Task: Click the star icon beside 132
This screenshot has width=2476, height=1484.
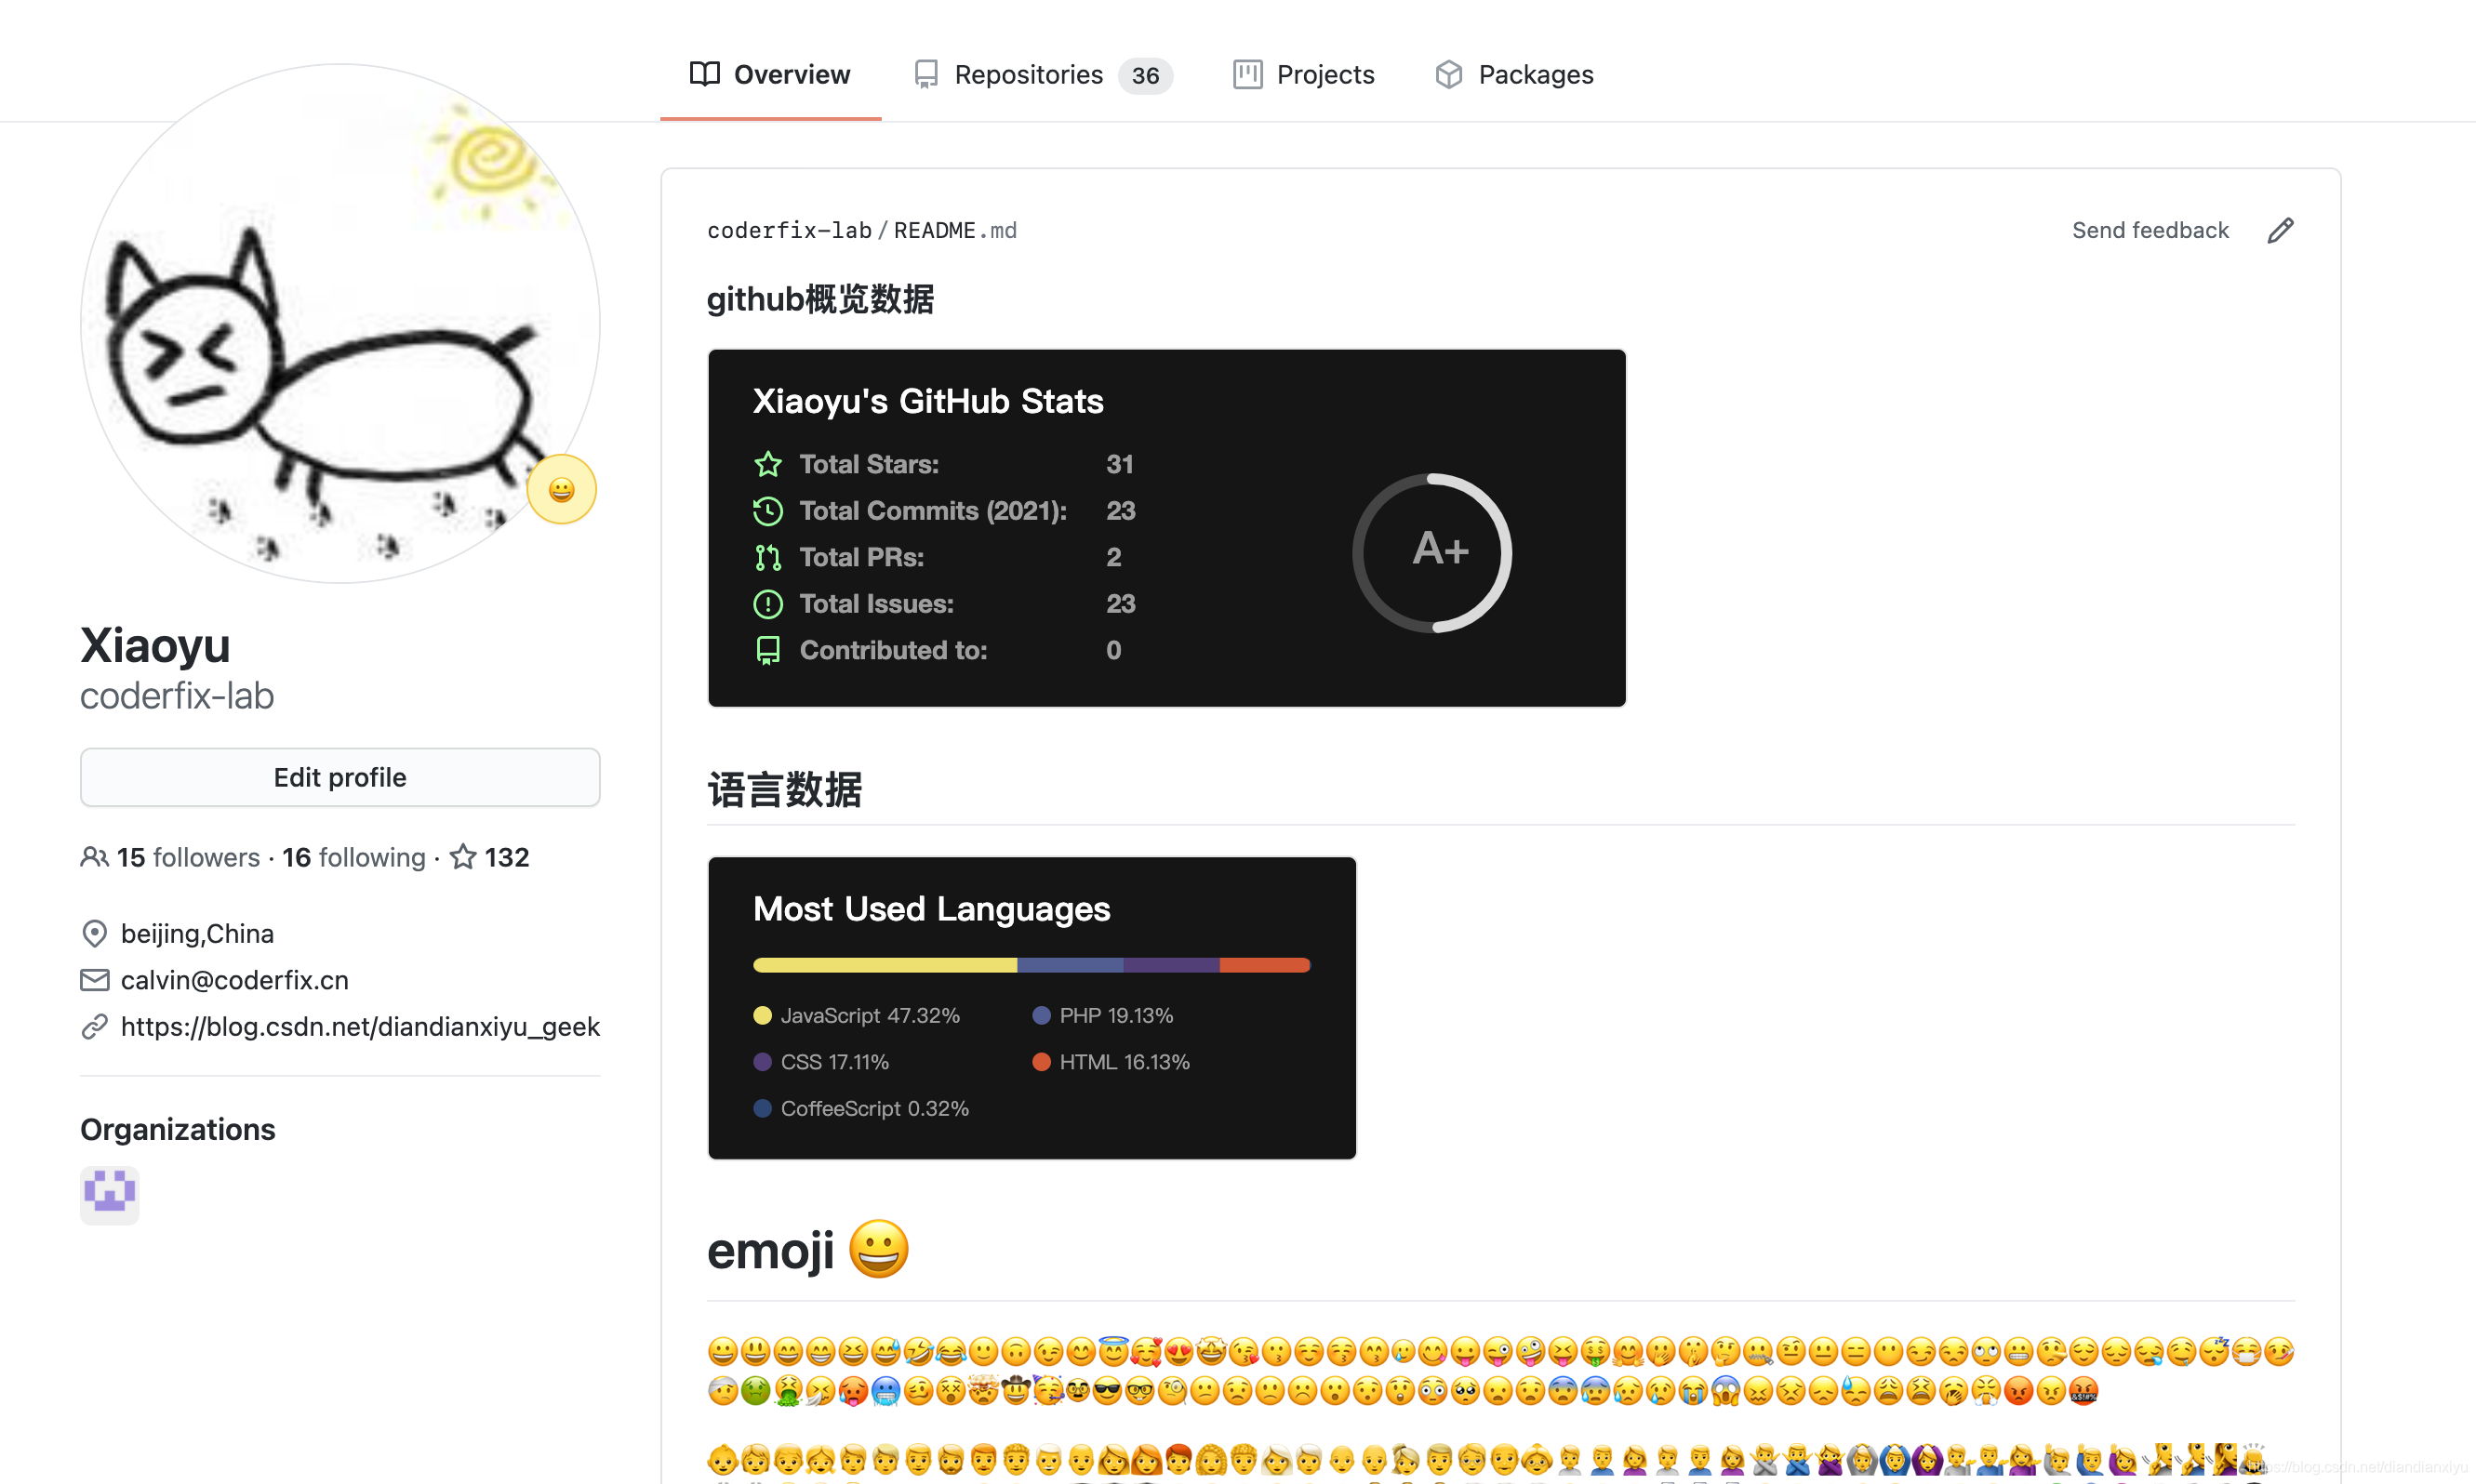Action: pyautogui.click(x=462, y=857)
